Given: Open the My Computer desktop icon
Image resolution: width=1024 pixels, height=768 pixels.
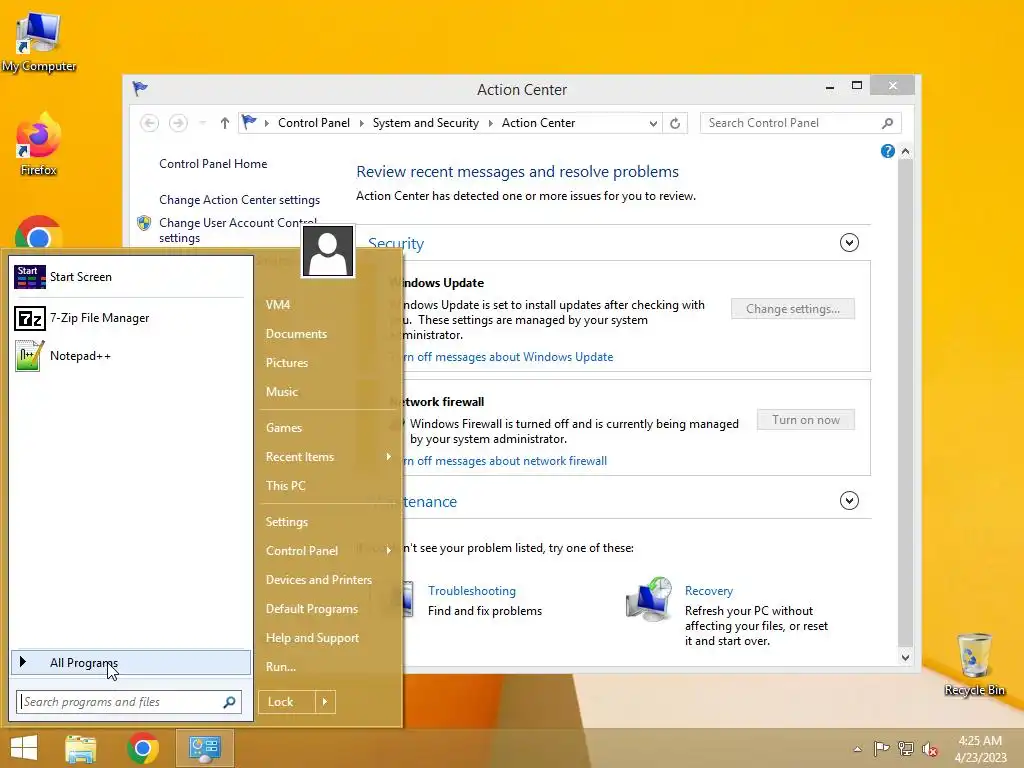Looking at the screenshot, I should [39, 41].
